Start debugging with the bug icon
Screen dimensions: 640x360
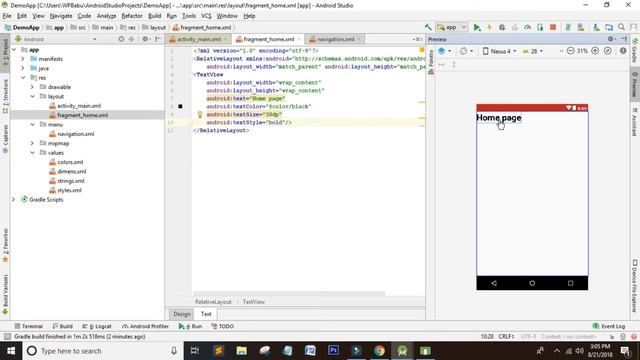click(x=502, y=27)
